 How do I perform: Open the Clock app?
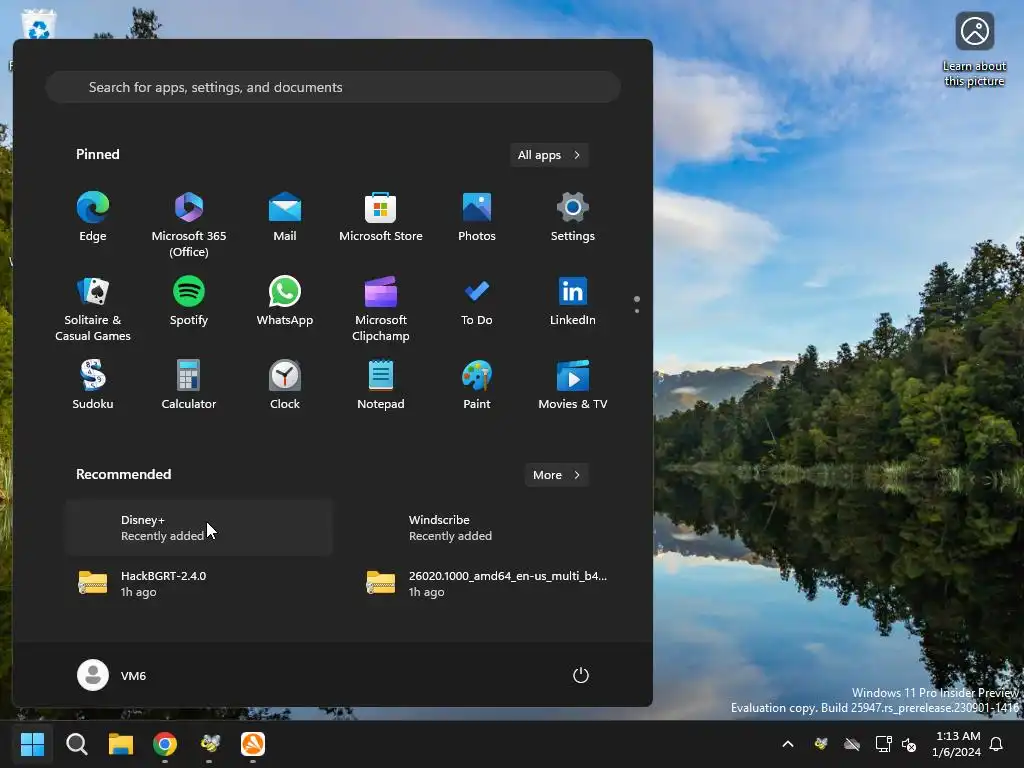285,385
